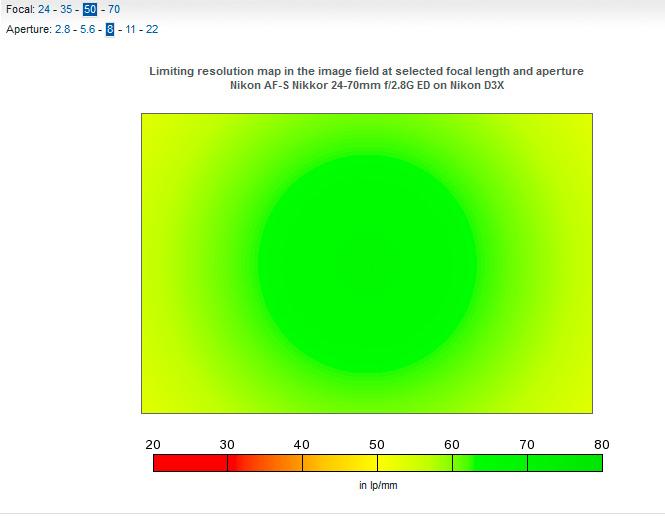Screen dimensions: 665x516
Task: Click the highlighted aperture 8
Action: tap(110, 29)
